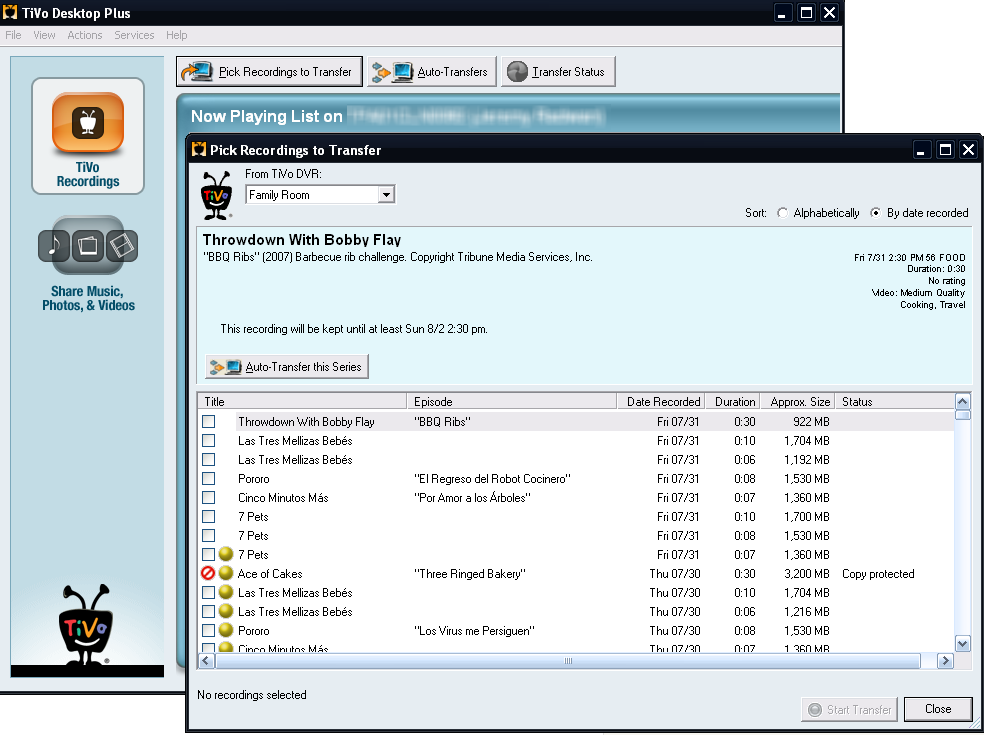Close the Pick Recordings dialog using the title bar X
This screenshot has width=987, height=735.
968,150
